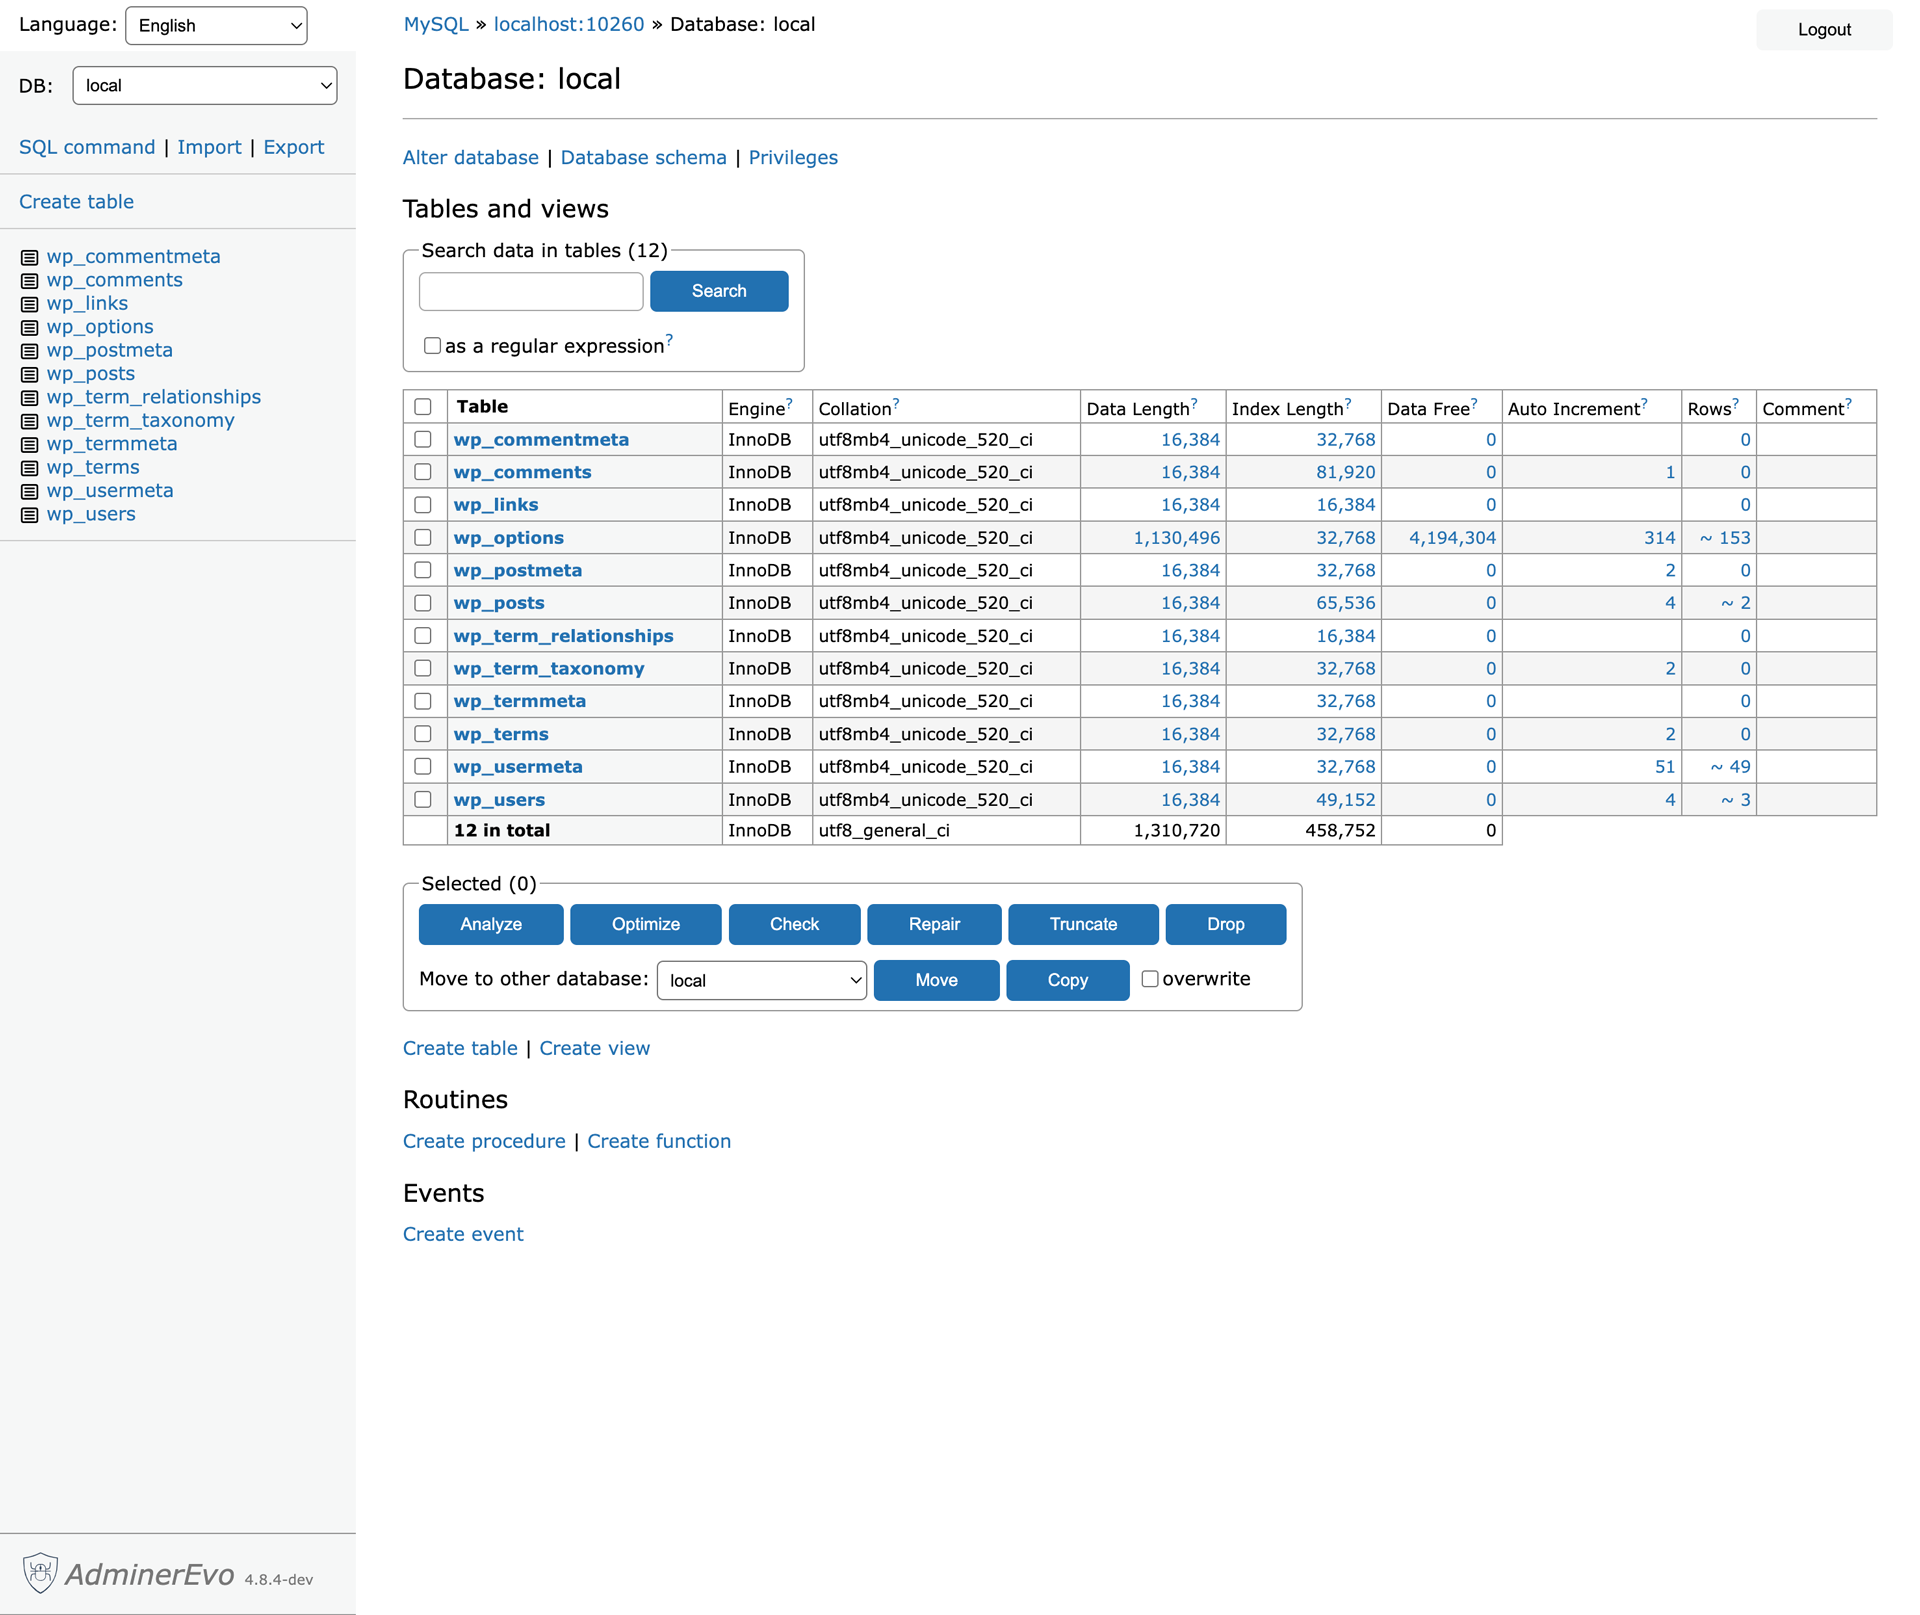Click the table icon beside wp_term_taxonomy in sidebar
Image resolution: width=1920 pixels, height=1615 pixels.
[x=30, y=421]
